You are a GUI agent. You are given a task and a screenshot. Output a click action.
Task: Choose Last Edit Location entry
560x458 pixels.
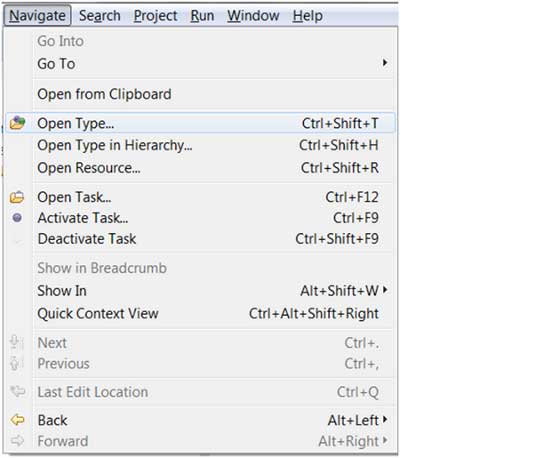(200, 392)
